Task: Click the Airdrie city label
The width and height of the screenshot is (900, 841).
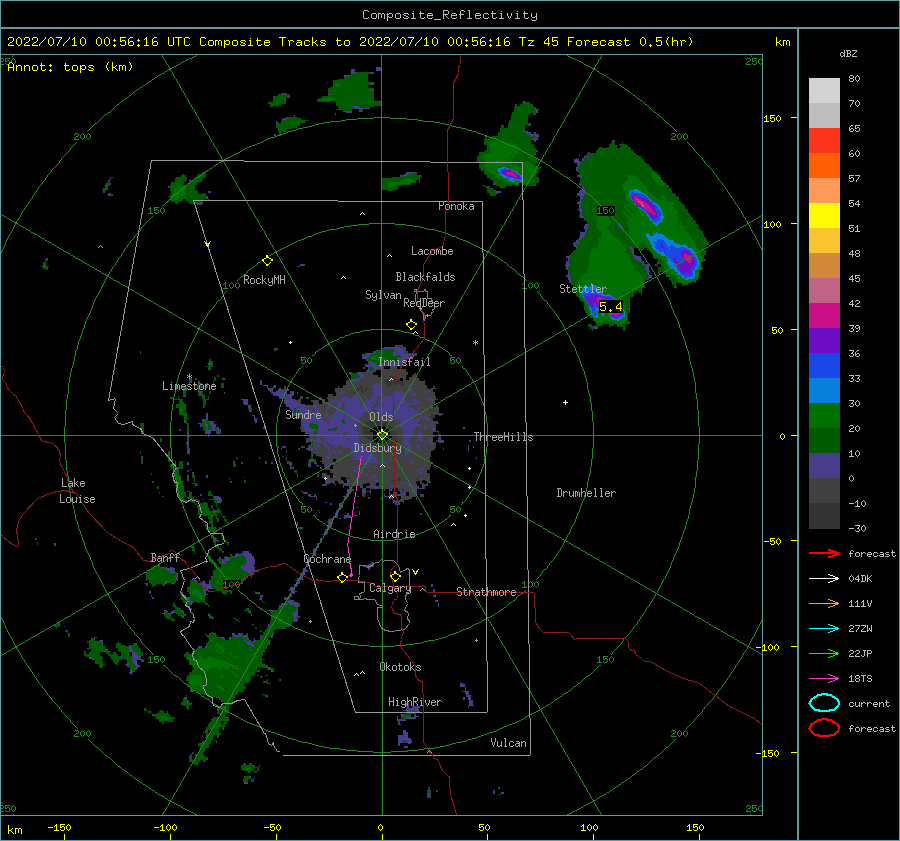Action: [x=394, y=534]
